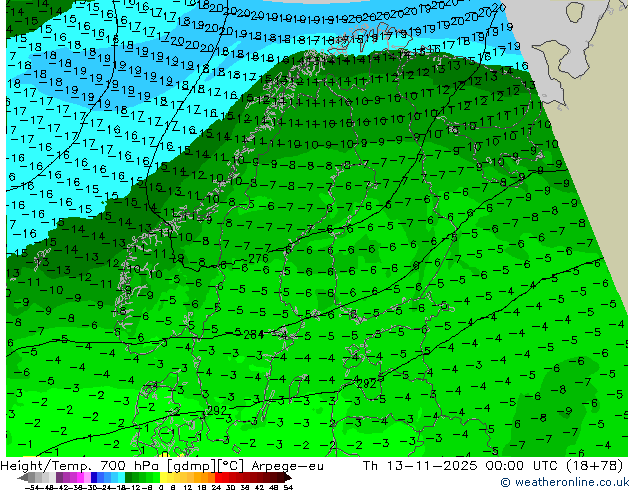Click the '[°C]' unit label in the title
The width and height of the screenshot is (634, 490).
coord(231,466)
